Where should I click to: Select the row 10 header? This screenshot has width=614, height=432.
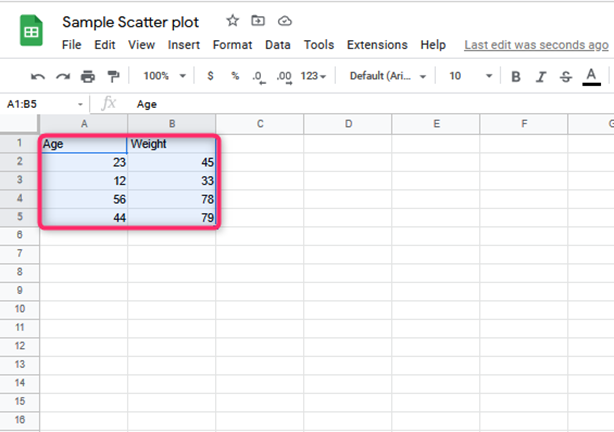(19, 309)
